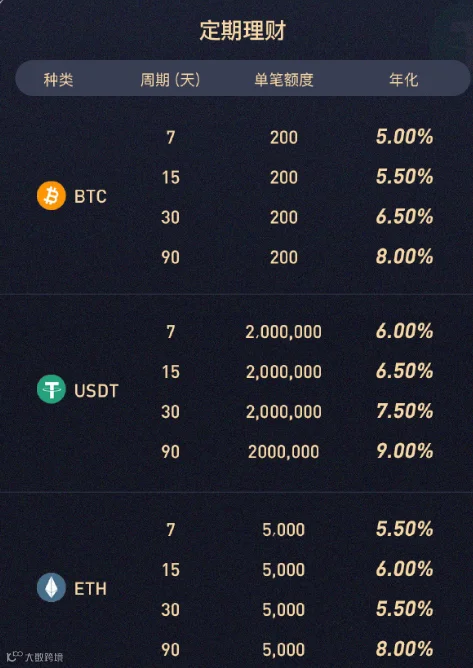Click the 2000,000 amount in USDT 90-day row

point(283,452)
